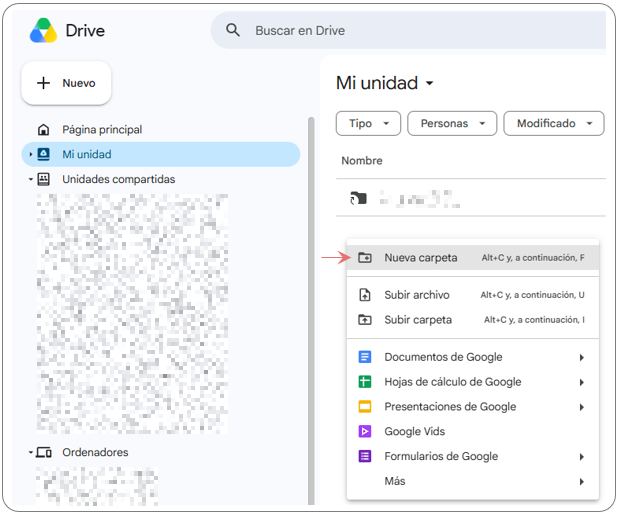
Task: Select 'Documentos de Google' menu entry
Action: pyautogui.click(x=473, y=357)
